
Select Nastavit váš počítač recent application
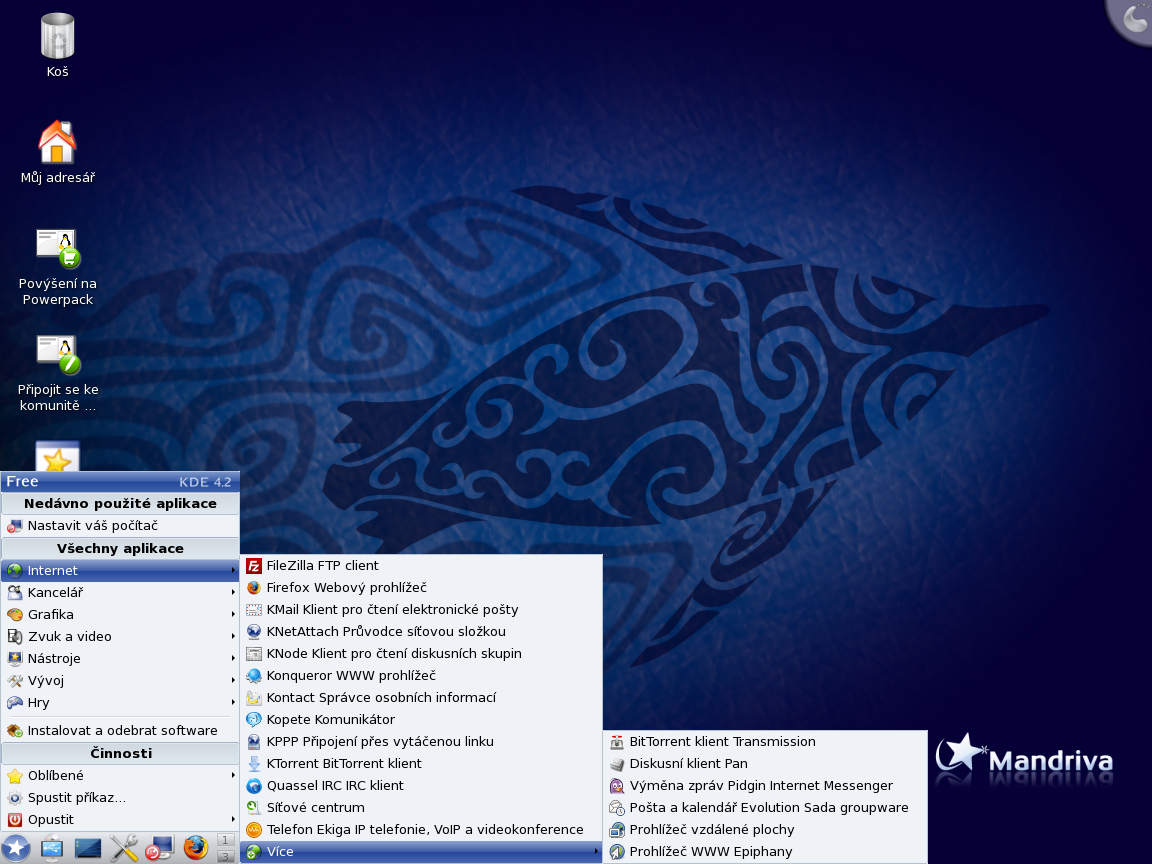pyautogui.click(x=120, y=526)
